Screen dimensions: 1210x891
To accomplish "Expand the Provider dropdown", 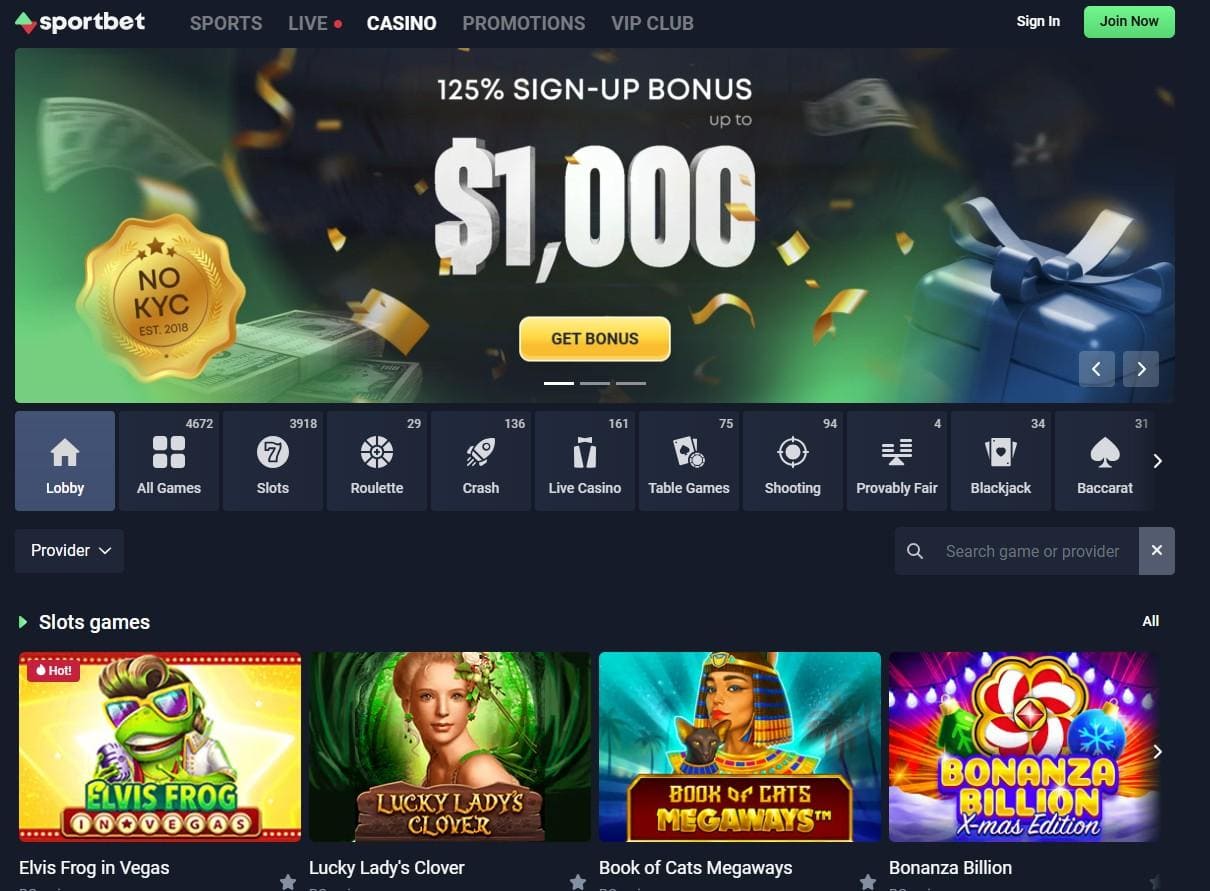I will click(69, 551).
